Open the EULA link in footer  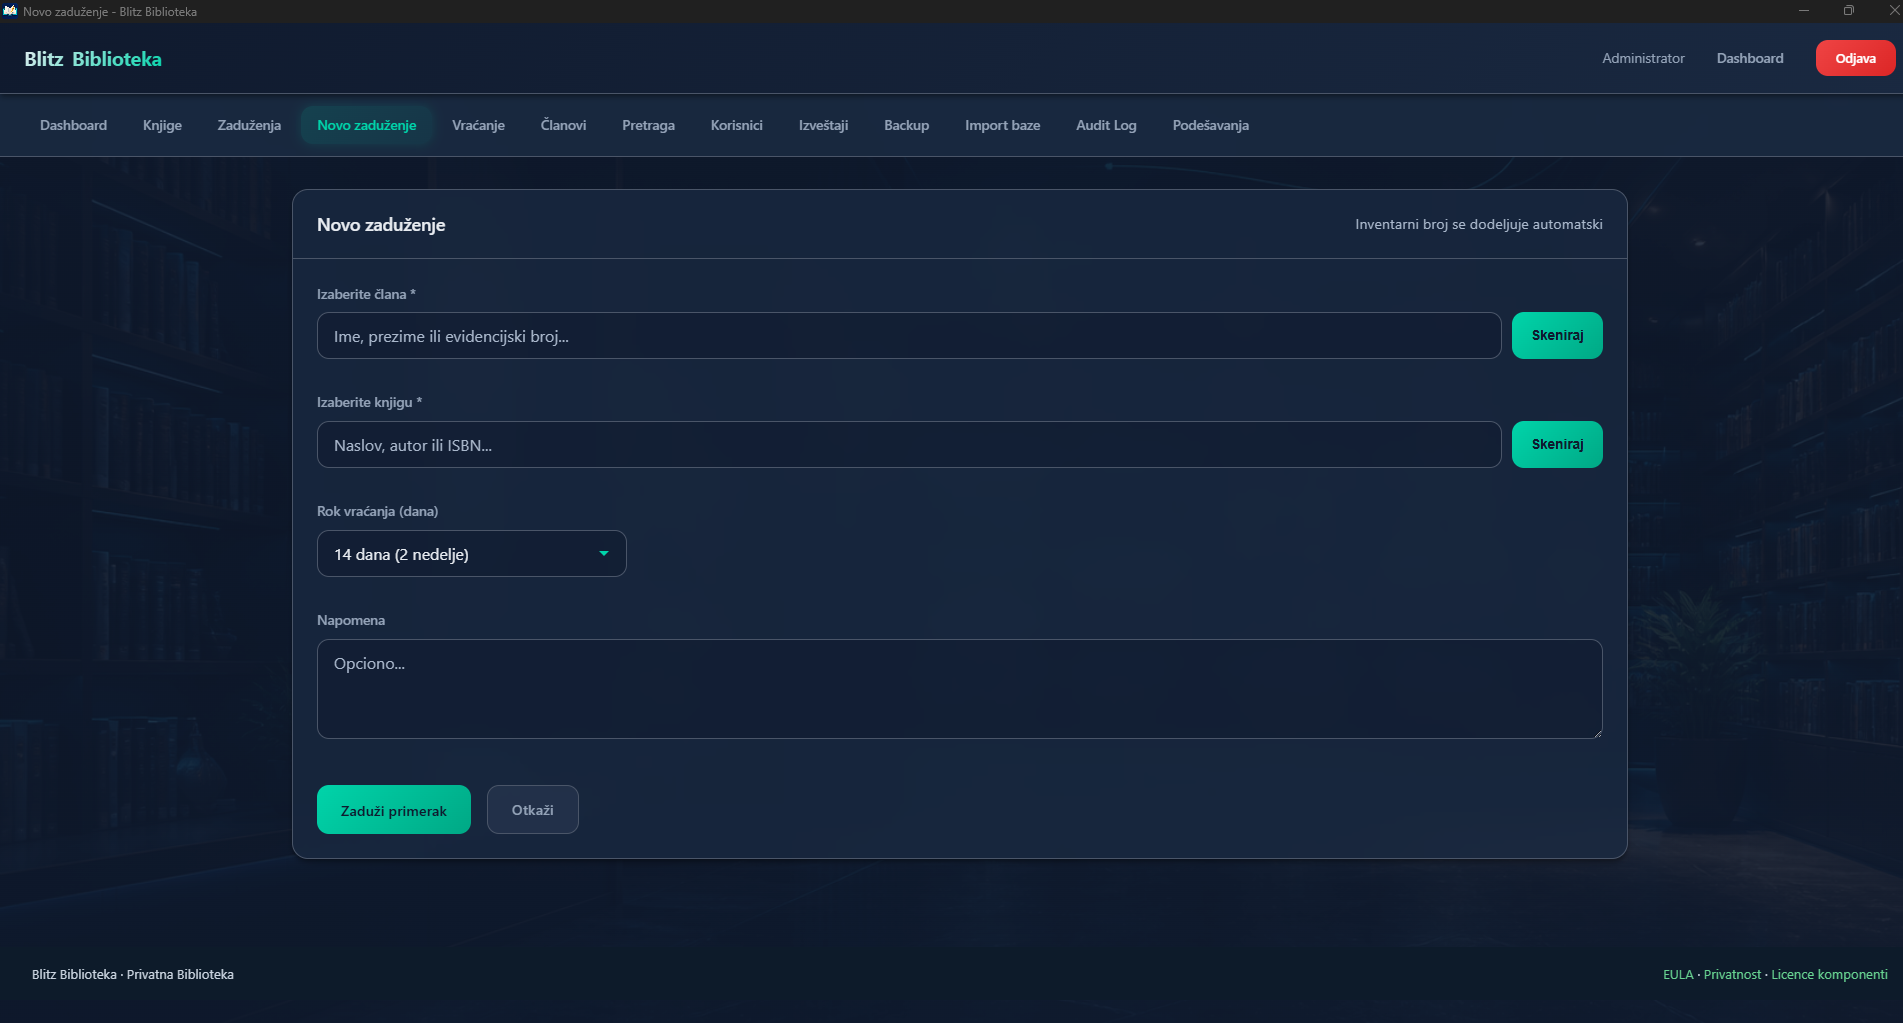[1678, 974]
